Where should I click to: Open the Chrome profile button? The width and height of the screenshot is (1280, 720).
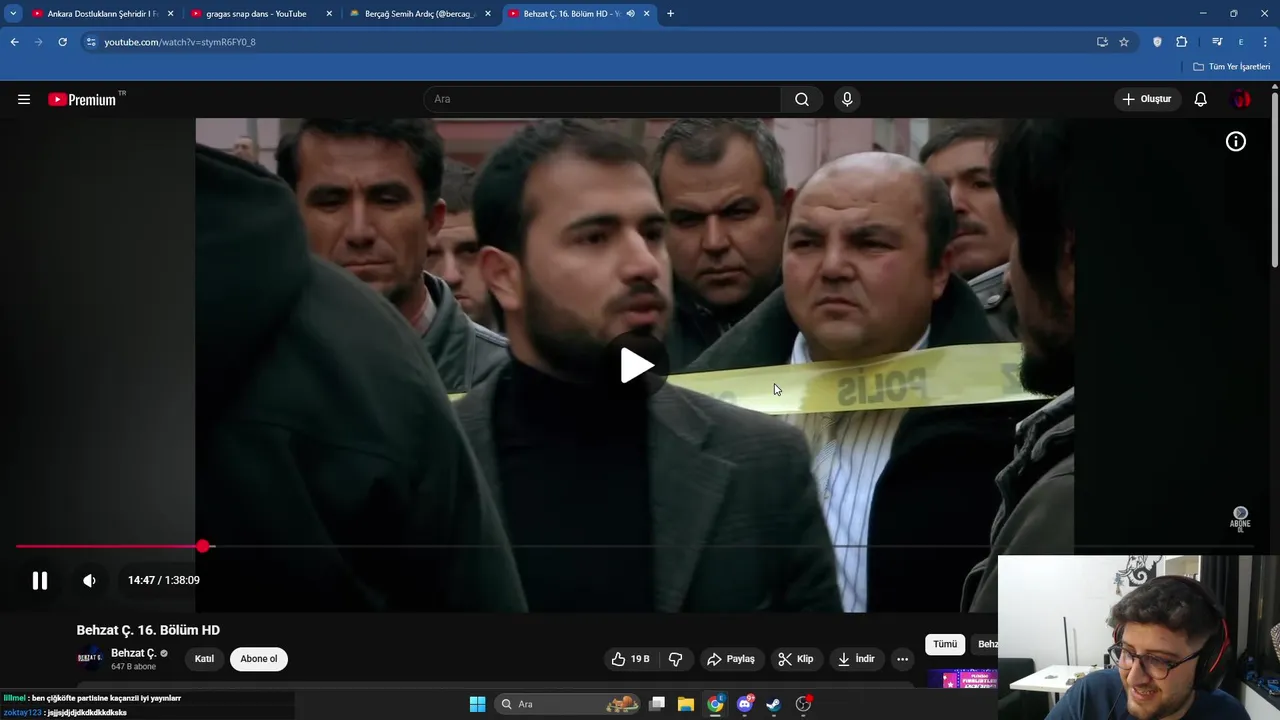(x=1241, y=42)
